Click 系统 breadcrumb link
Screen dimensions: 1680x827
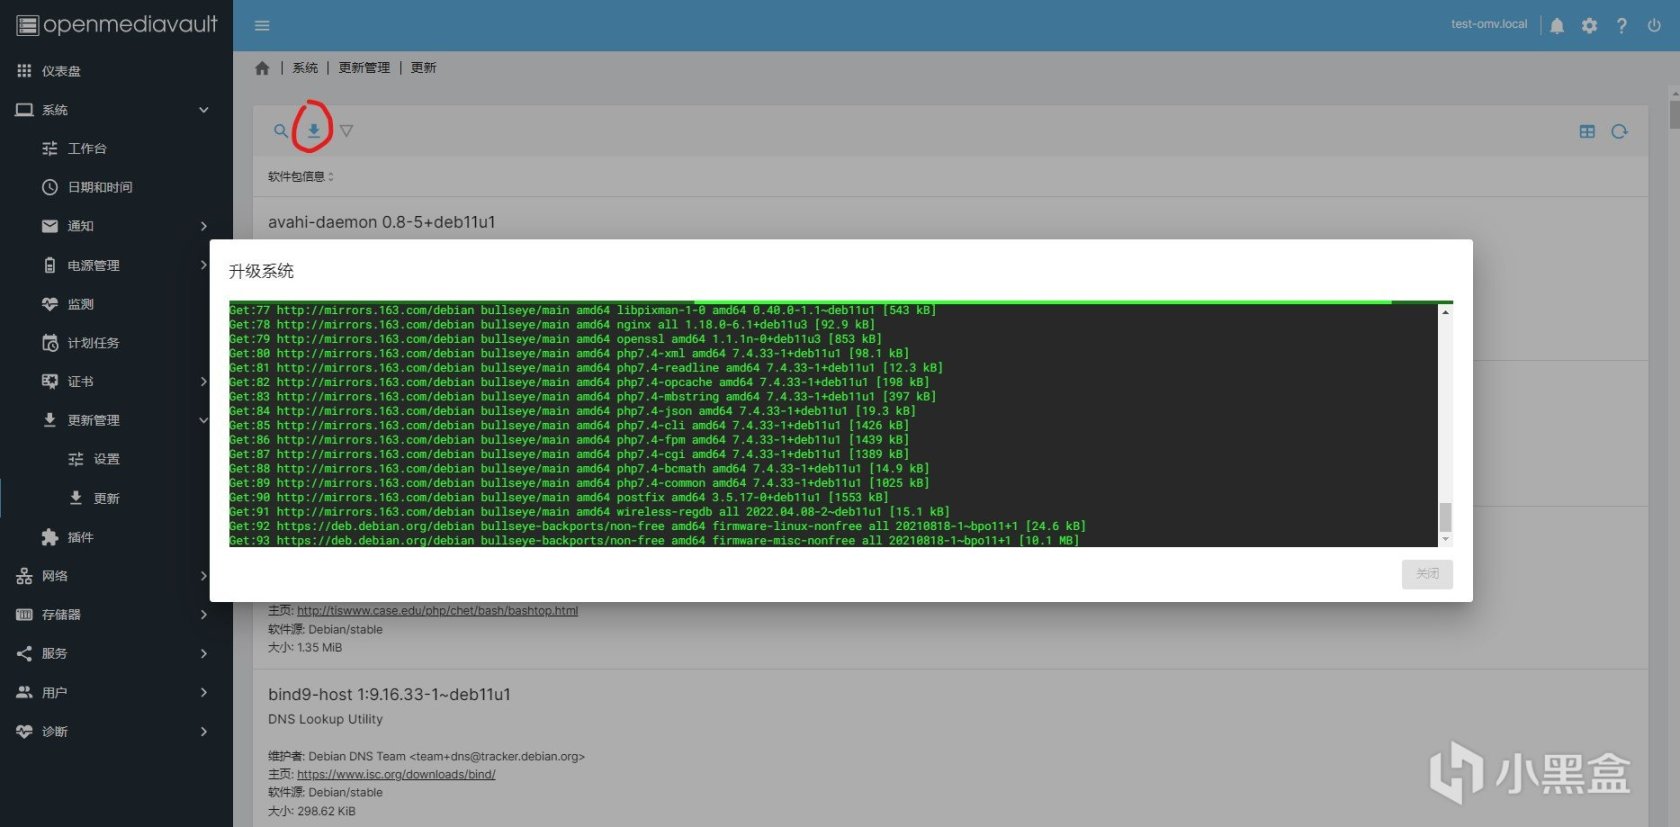pos(305,68)
